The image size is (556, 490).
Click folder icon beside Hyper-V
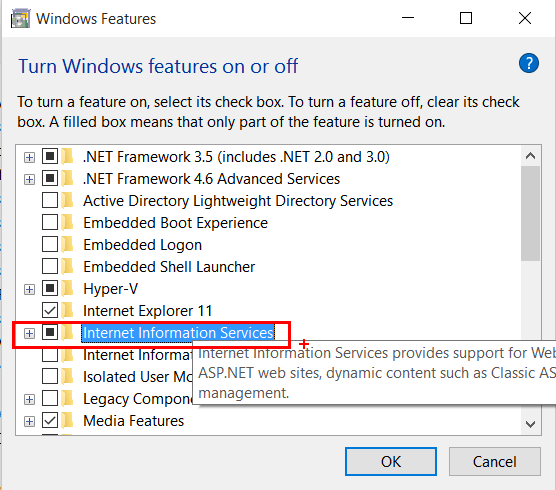(x=67, y=289)
